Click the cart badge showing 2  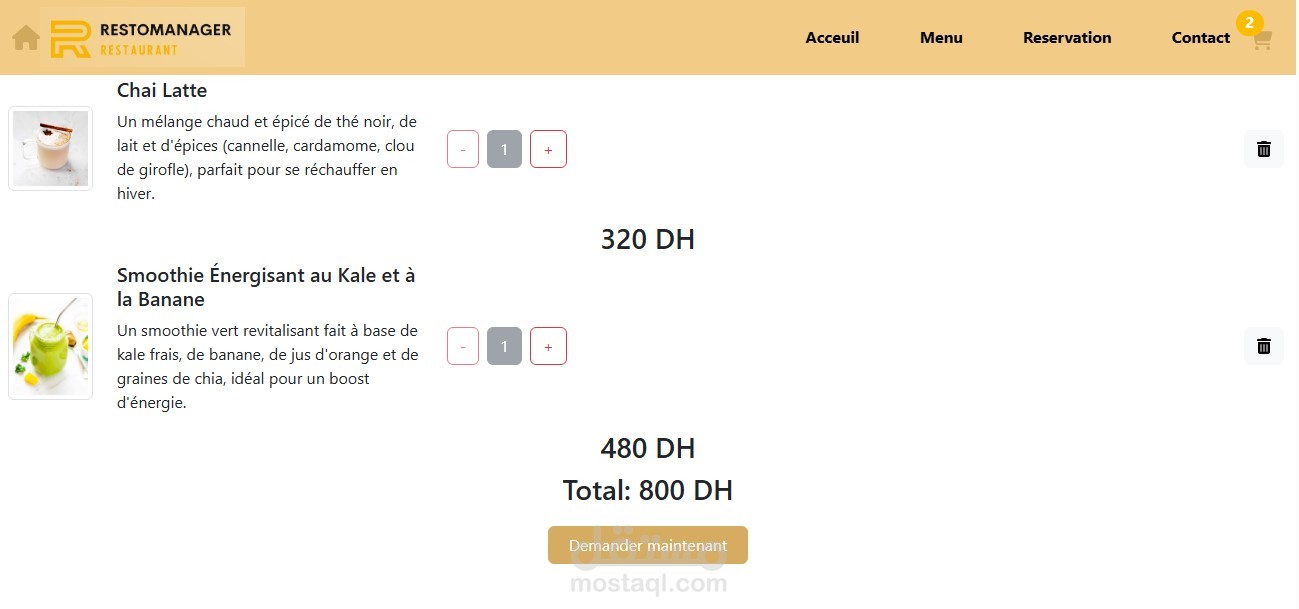pos(1250,23)
